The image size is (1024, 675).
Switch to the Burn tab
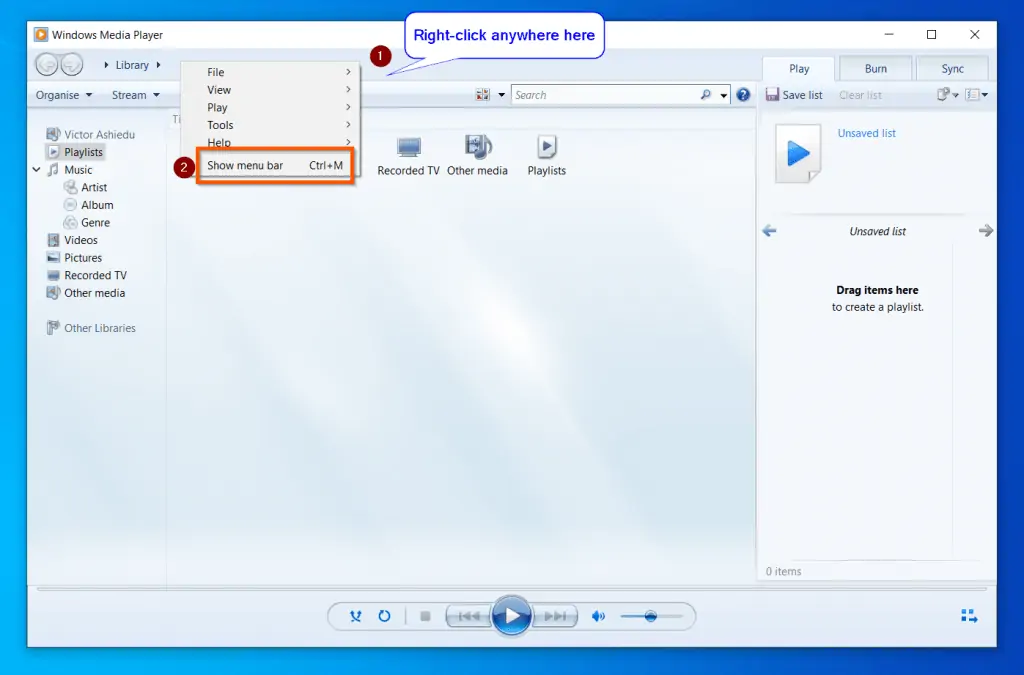874,68
